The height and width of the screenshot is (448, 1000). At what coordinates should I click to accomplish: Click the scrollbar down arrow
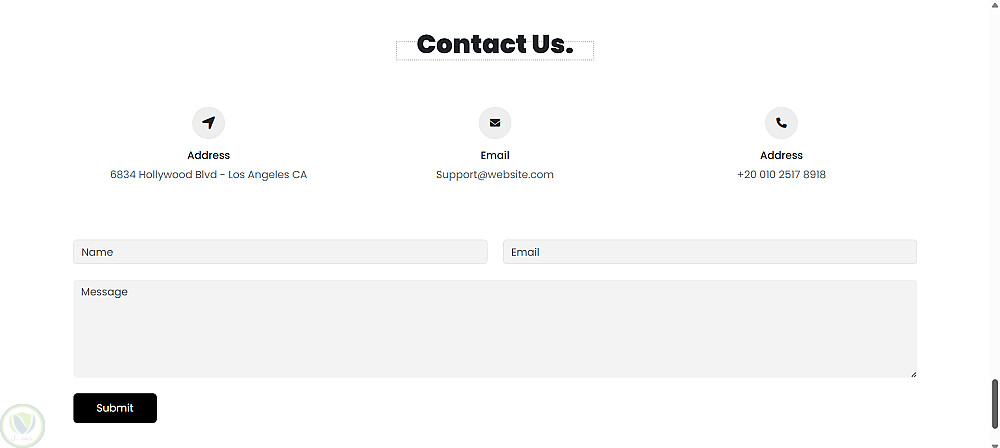point(994,441)
